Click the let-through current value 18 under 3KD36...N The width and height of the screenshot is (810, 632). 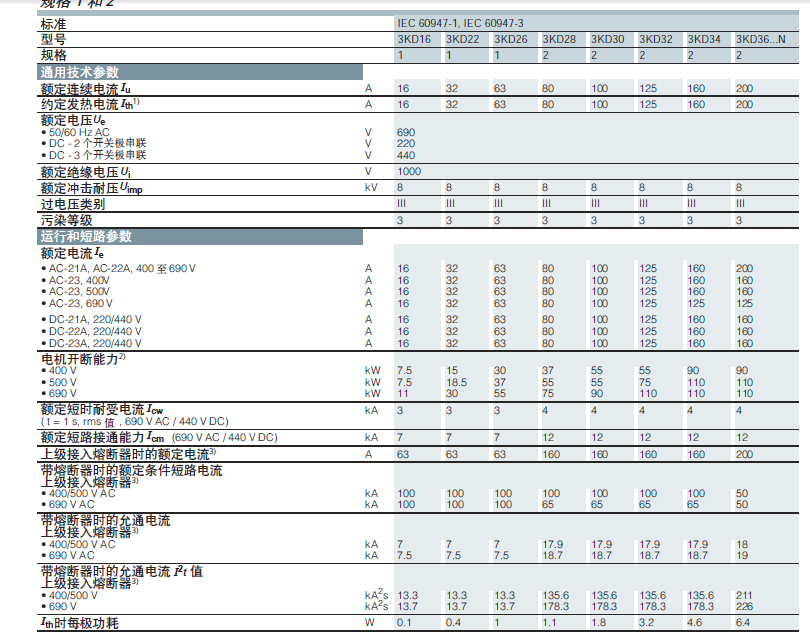click(x=742, y=545)
